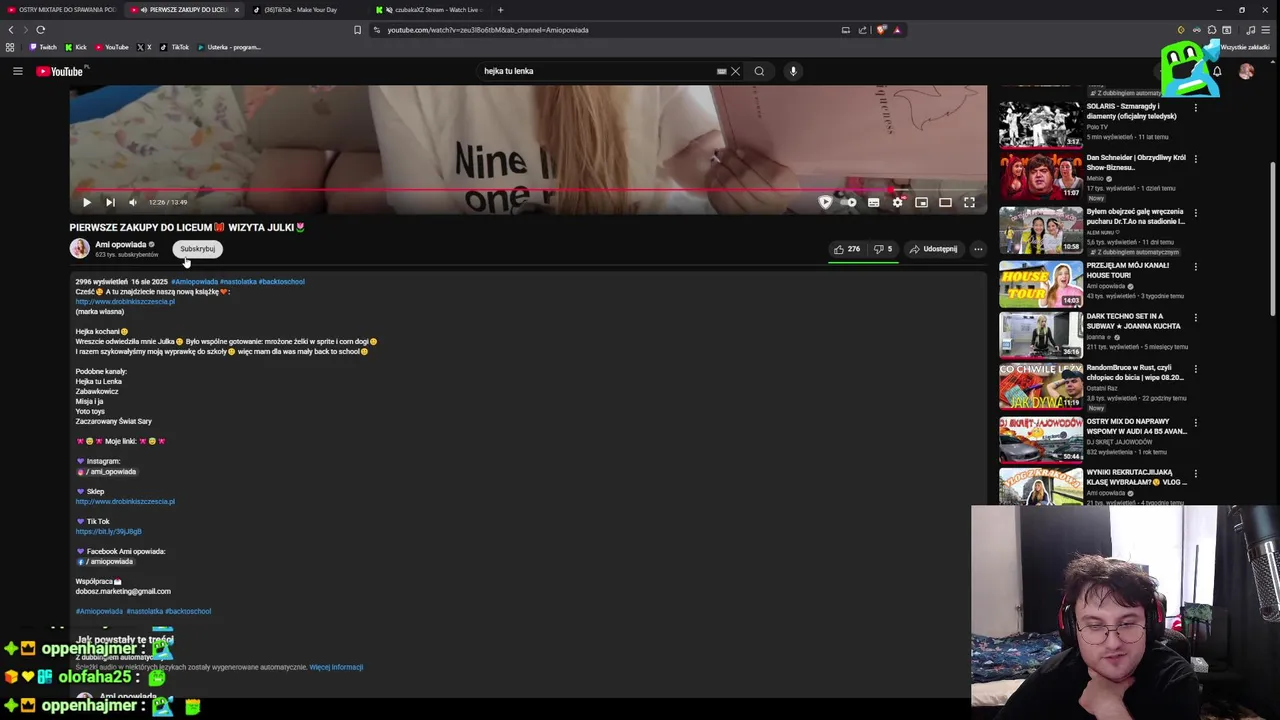This screenshot has height=720, width=1280.
Task: Open the Ami opowiada channel avatar
Action: pos(79,248)
